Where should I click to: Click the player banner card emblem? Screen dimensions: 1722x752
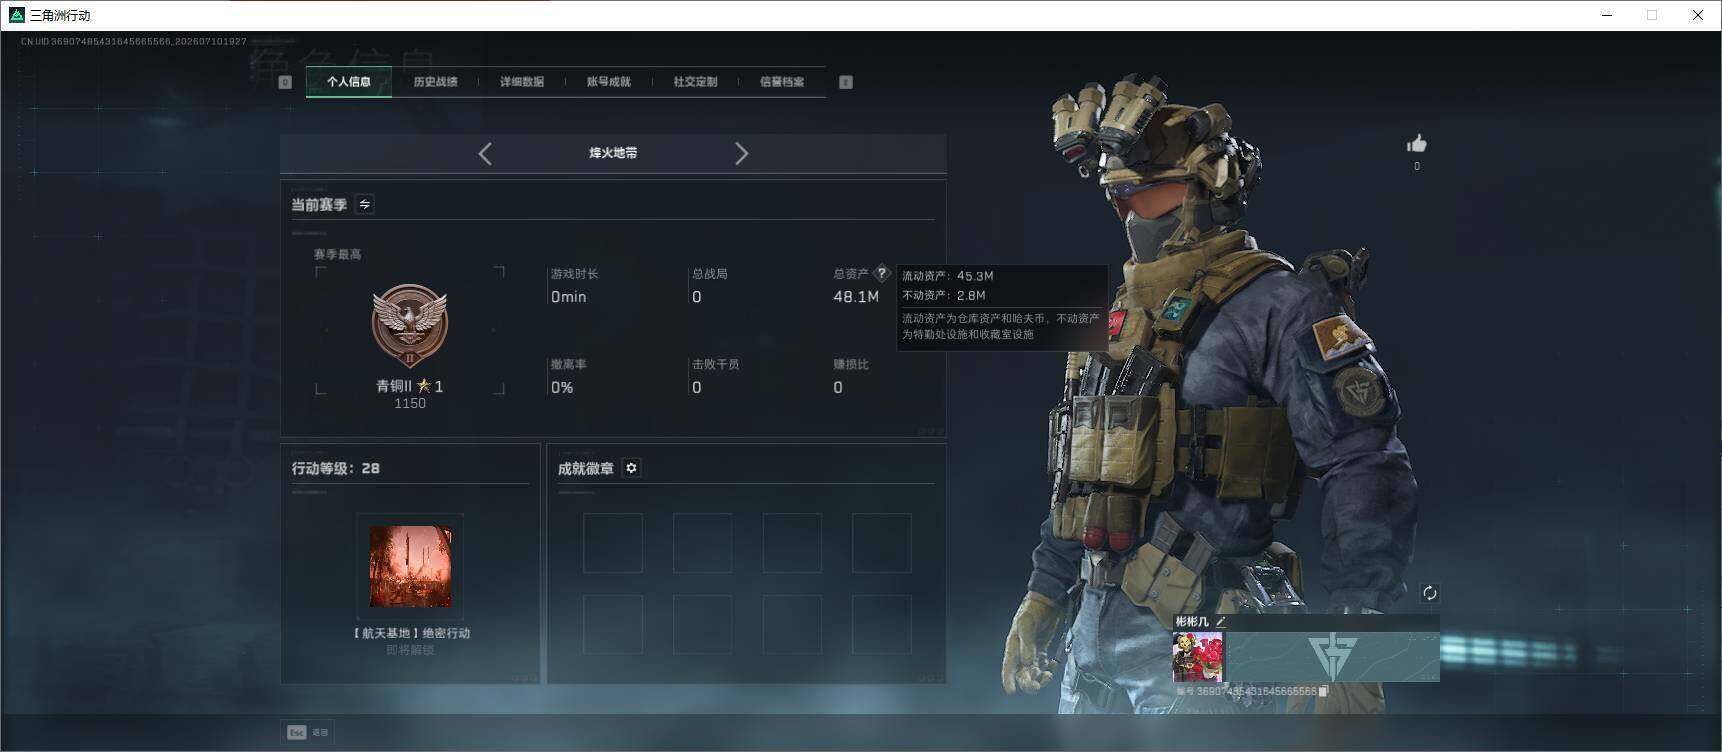(1333, 657)
